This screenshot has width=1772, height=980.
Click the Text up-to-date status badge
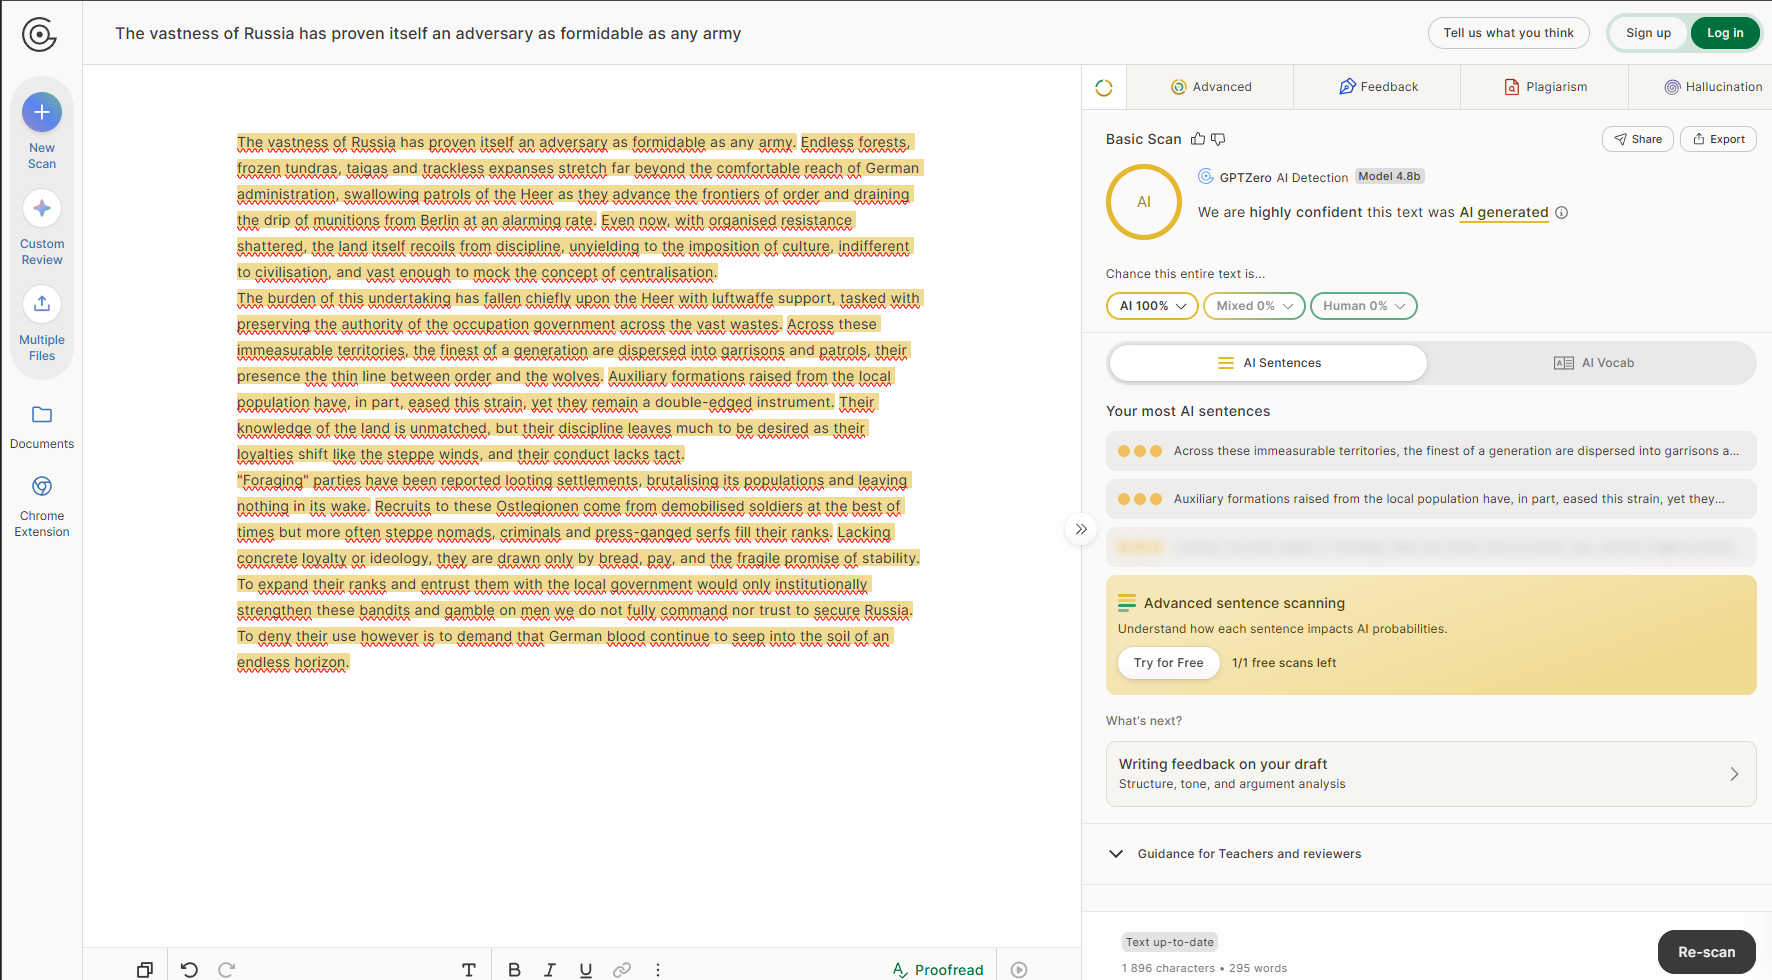coord(1169,942)
